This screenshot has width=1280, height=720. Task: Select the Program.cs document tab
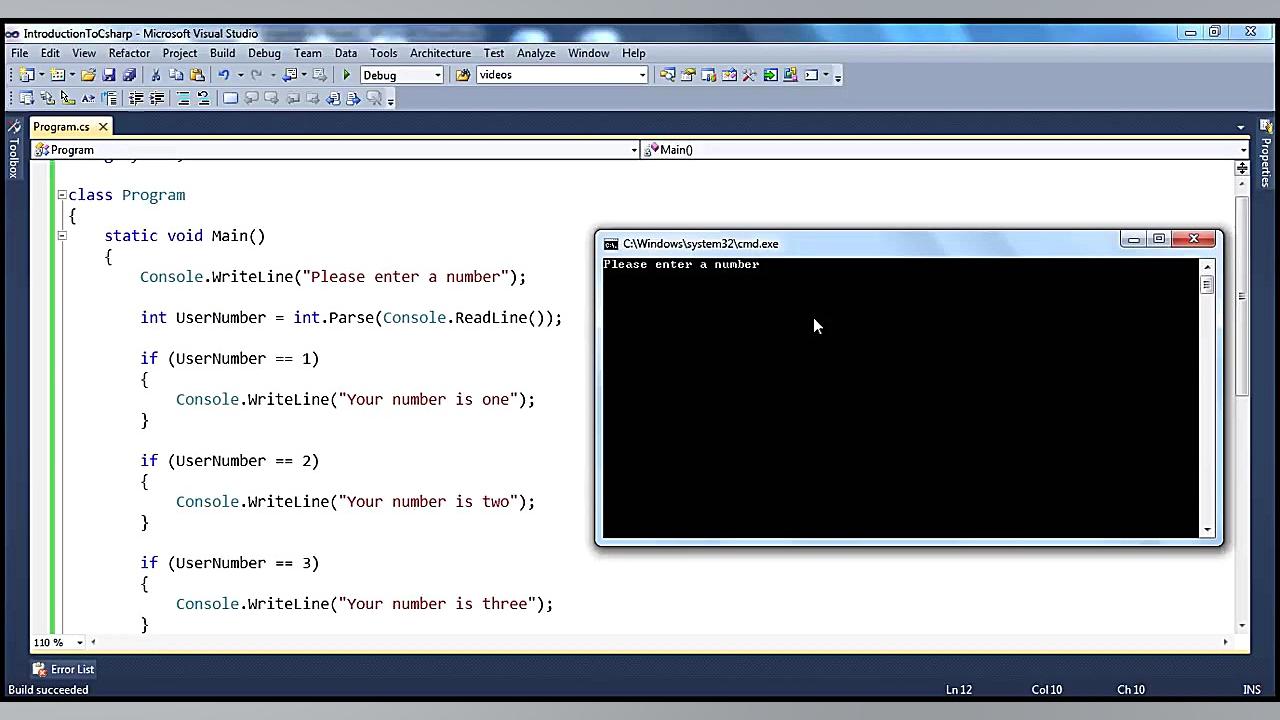pos(61,126)
